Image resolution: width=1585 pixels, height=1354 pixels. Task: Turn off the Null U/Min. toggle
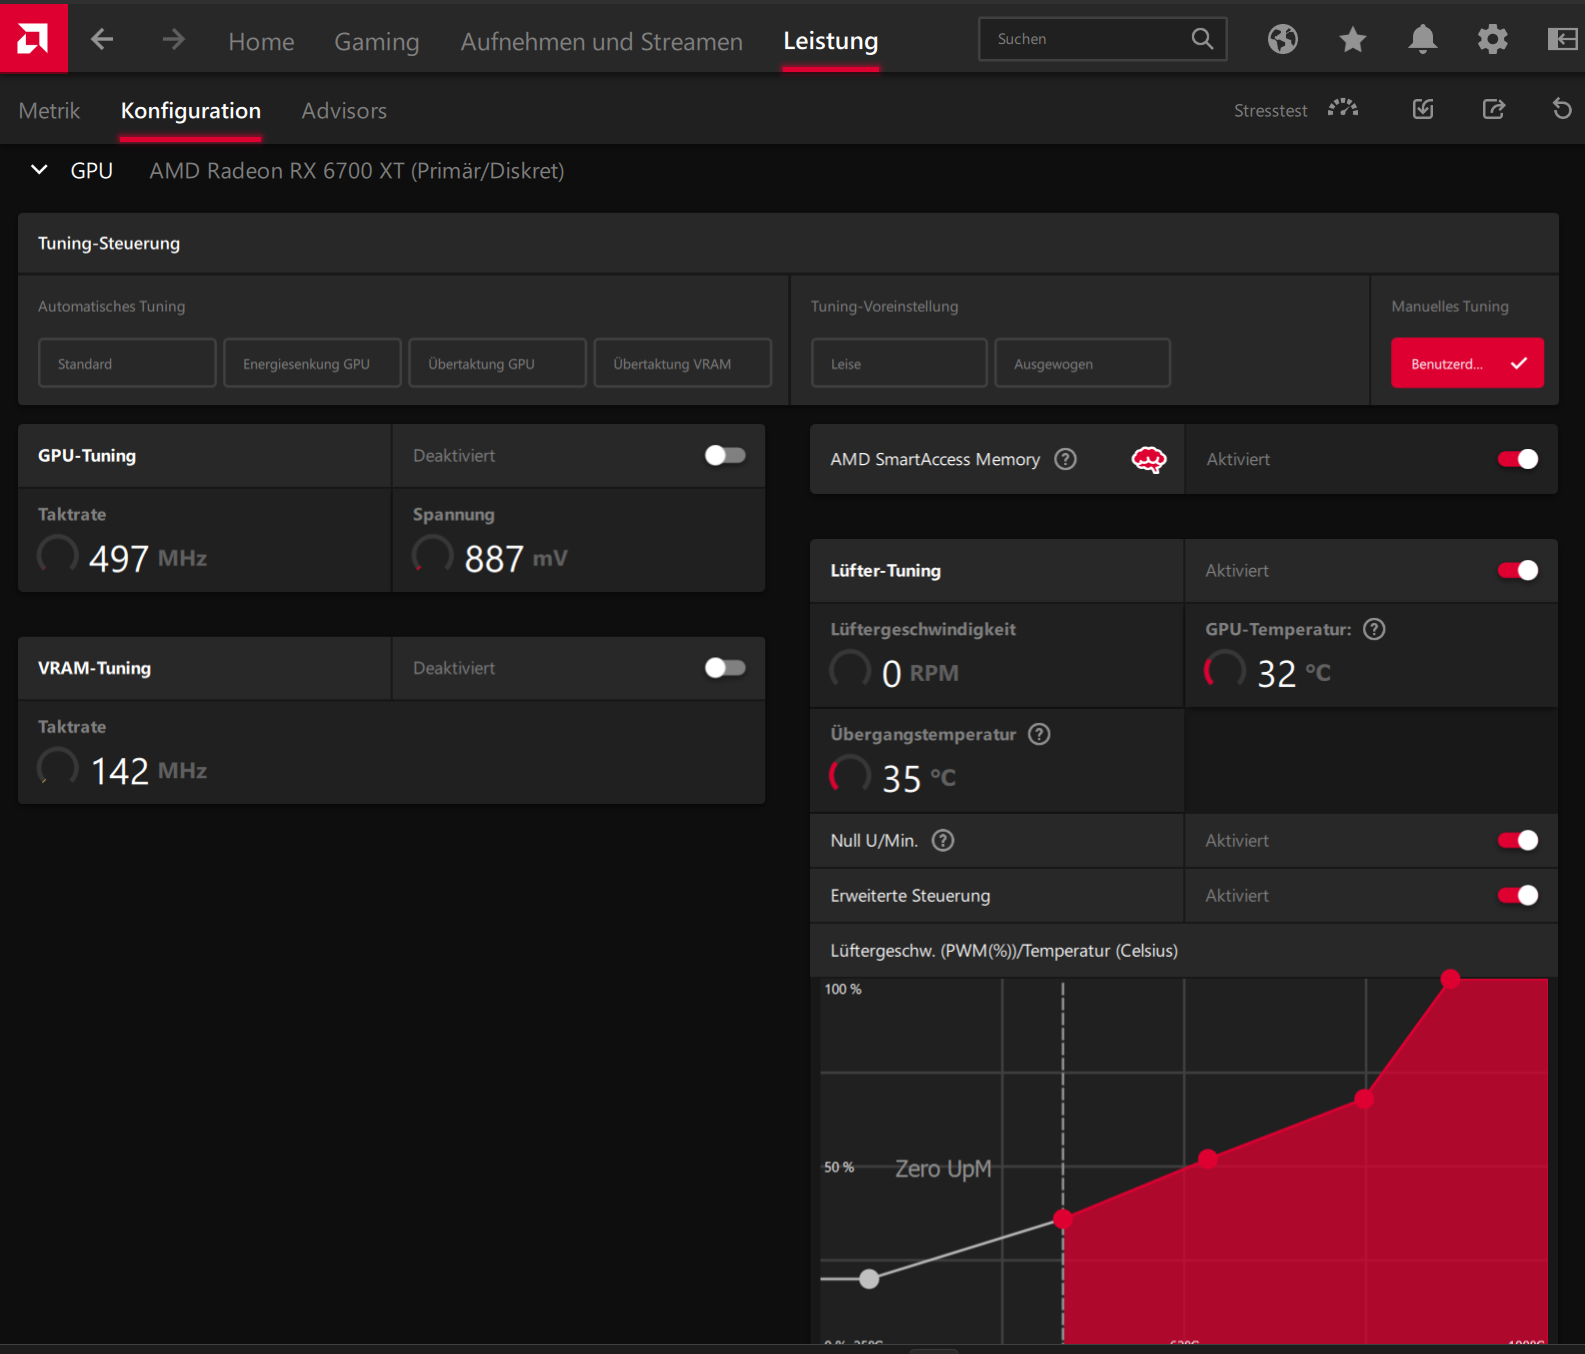coord(1518,840)
